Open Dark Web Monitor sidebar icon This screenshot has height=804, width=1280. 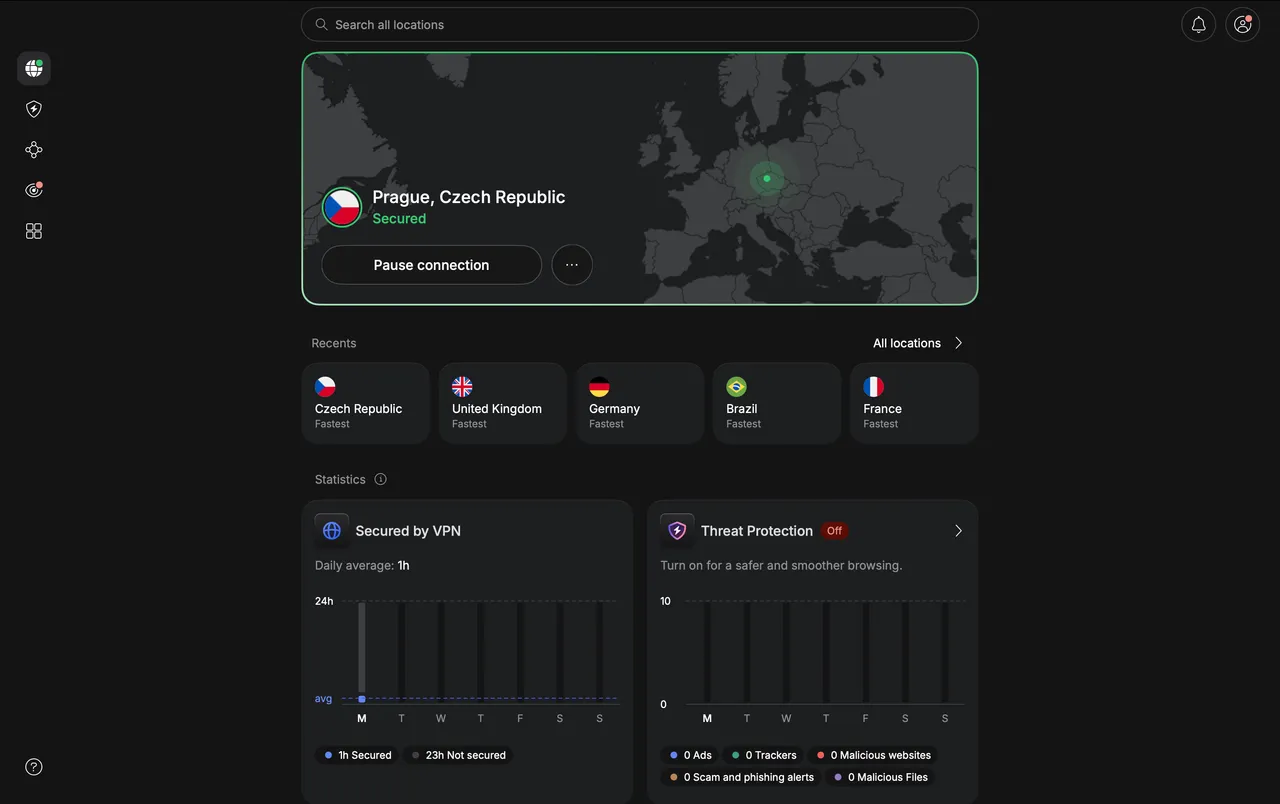point(34,190)
